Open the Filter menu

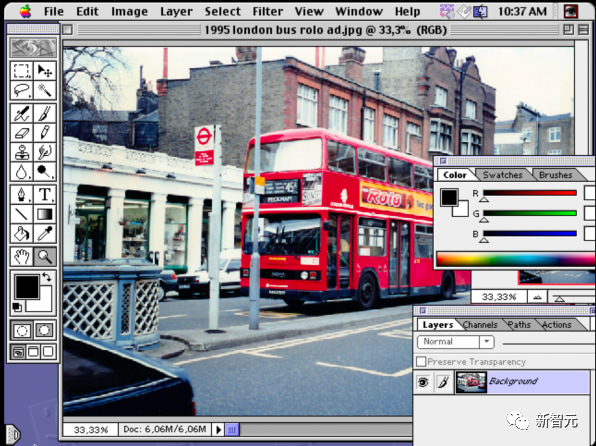point(268,11)
